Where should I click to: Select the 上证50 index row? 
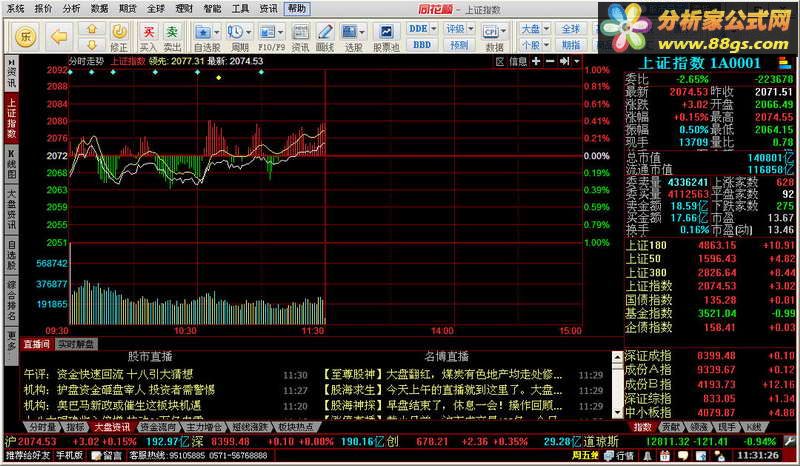click(x=710, y=259)
